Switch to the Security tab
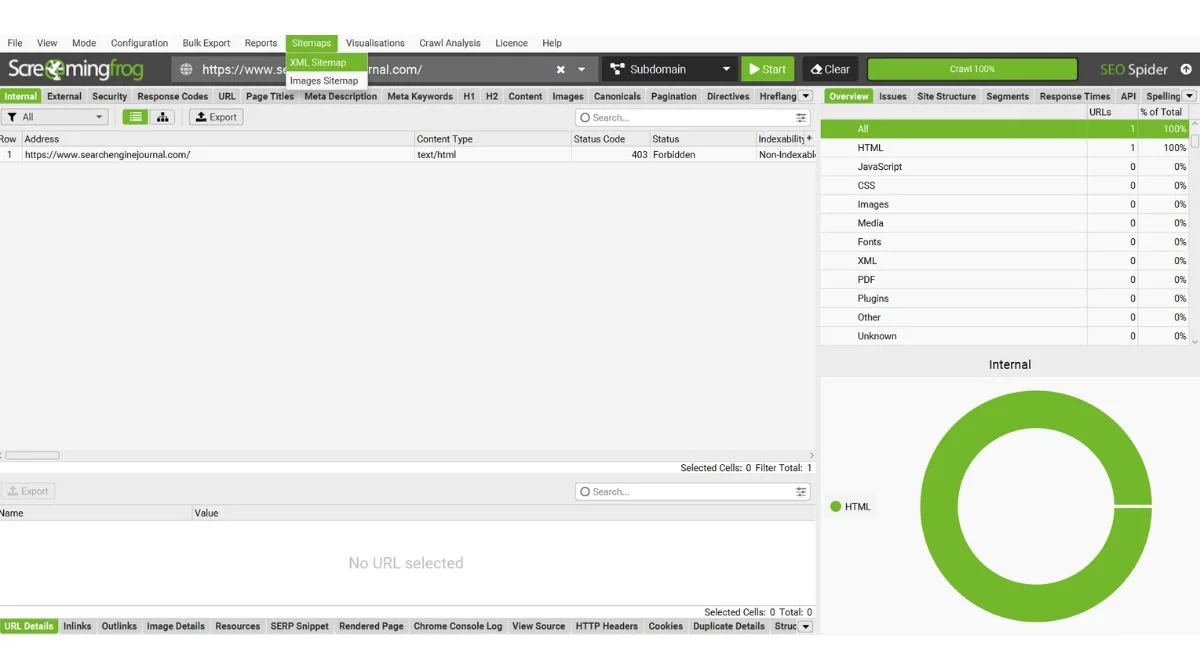 point(110,96)
